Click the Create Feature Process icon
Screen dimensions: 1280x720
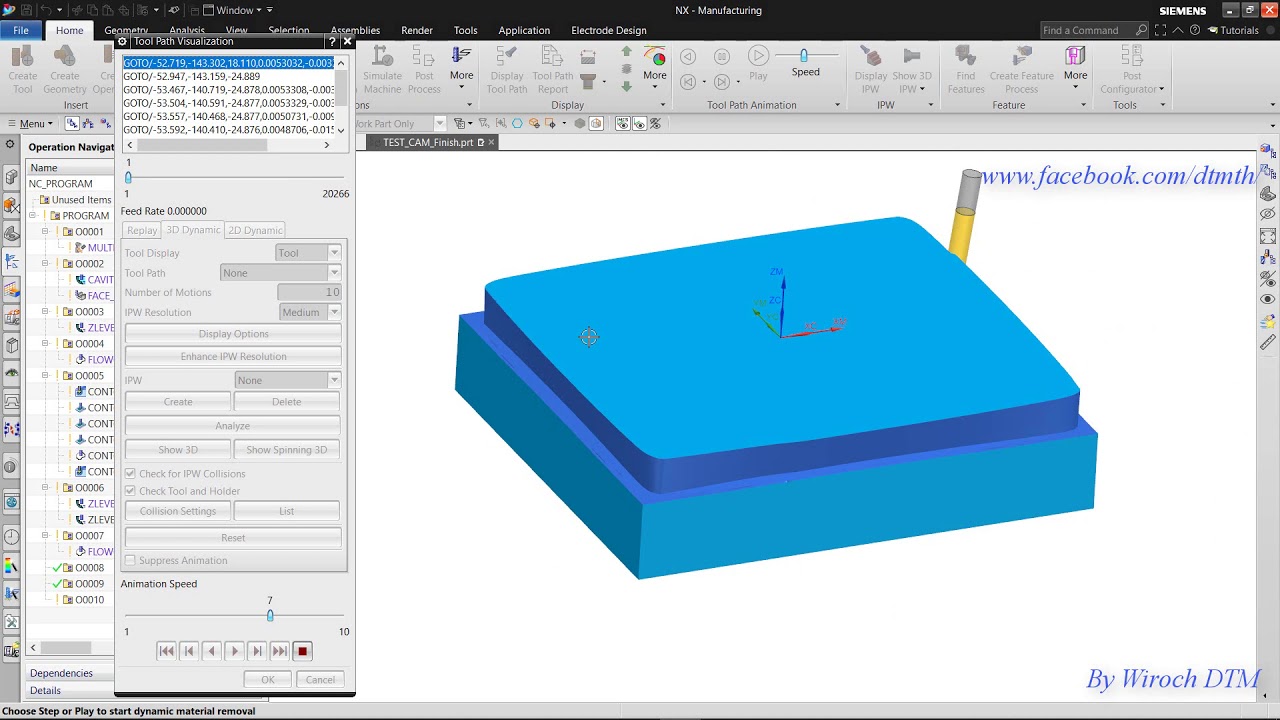[x=1021, y=56]
